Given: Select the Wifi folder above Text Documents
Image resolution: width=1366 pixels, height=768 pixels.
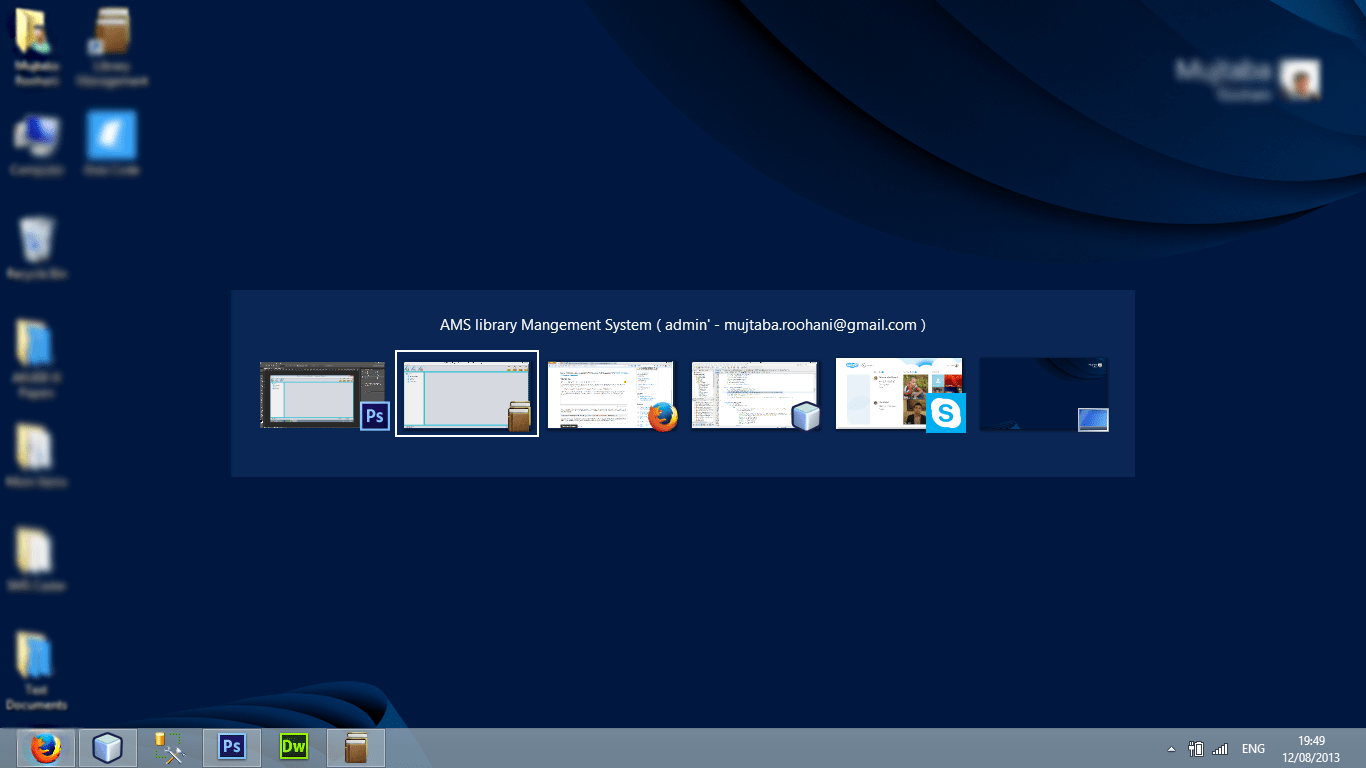Looking at the screenshot, I should point(37,561).
